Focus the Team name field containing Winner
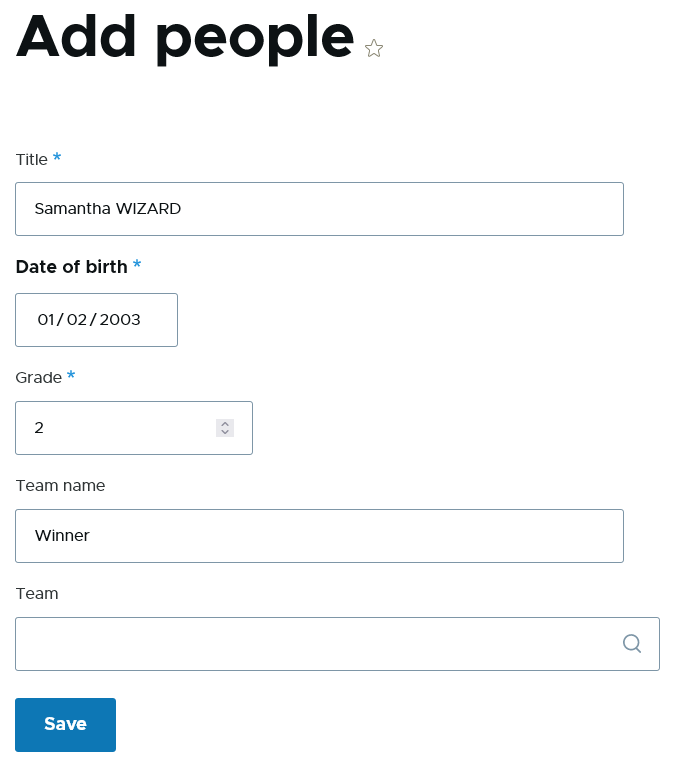This screenshot has height=769, width=679. 319,536
